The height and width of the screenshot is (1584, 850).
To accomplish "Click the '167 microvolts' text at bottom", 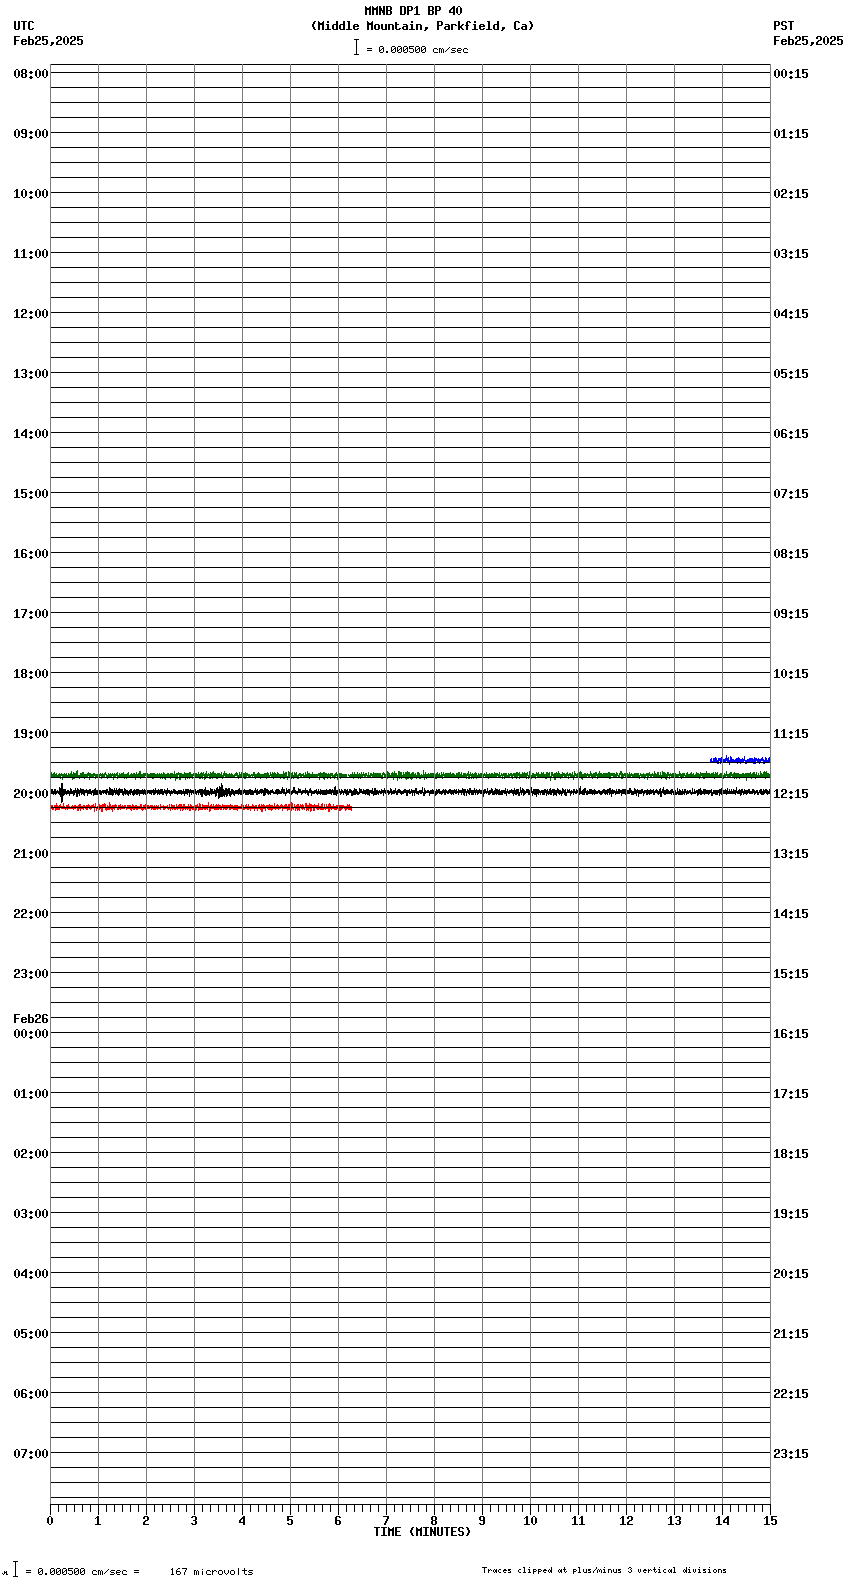I will click(x=211, y=1572).
